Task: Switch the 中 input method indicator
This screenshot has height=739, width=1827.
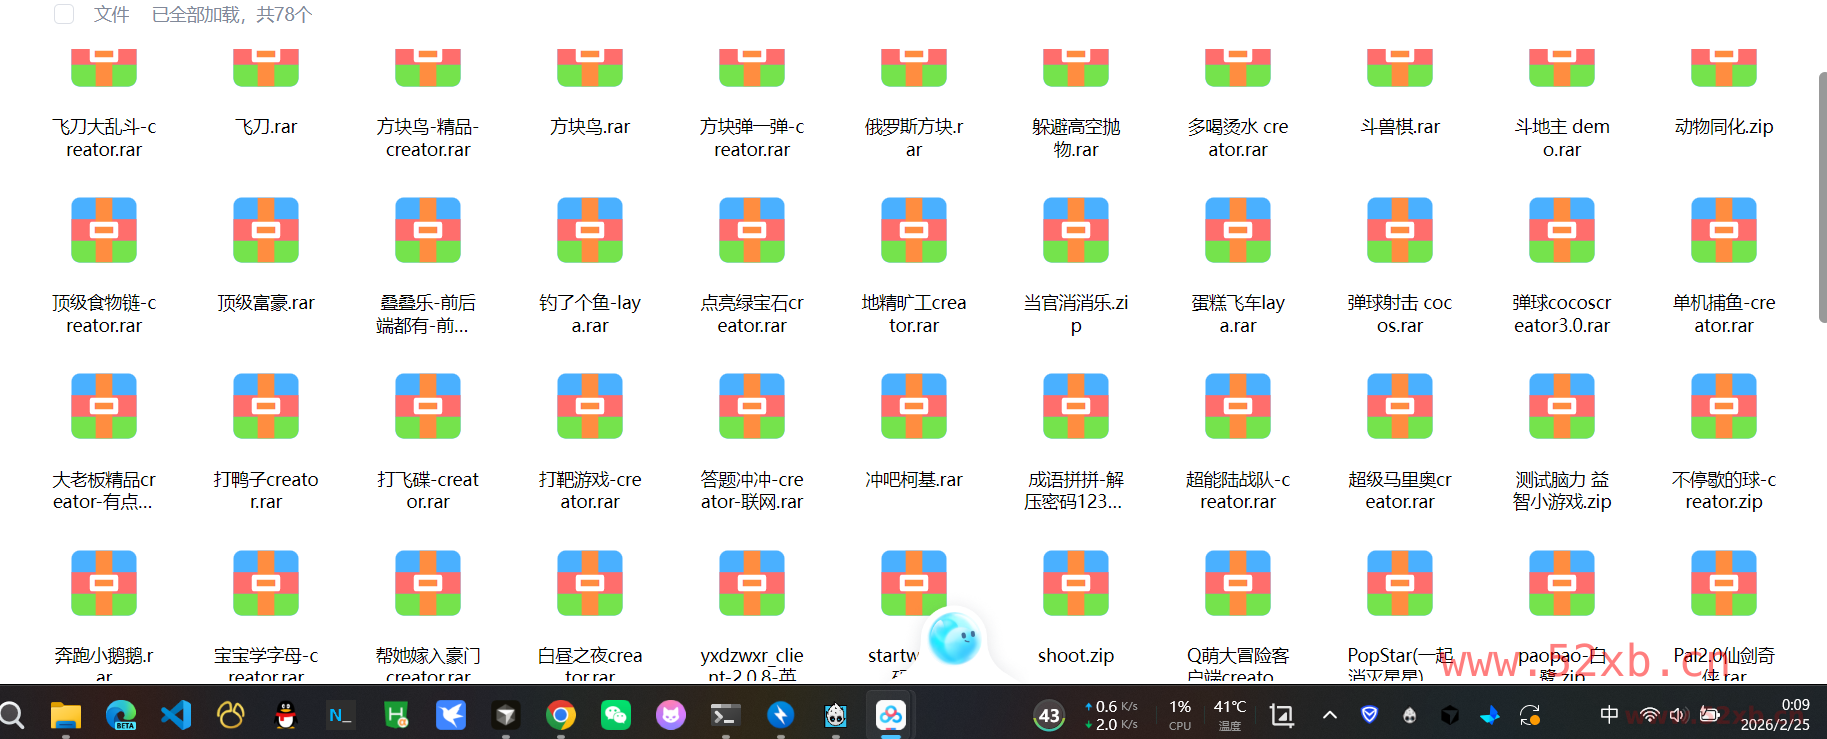Action: coord(1609,714)
